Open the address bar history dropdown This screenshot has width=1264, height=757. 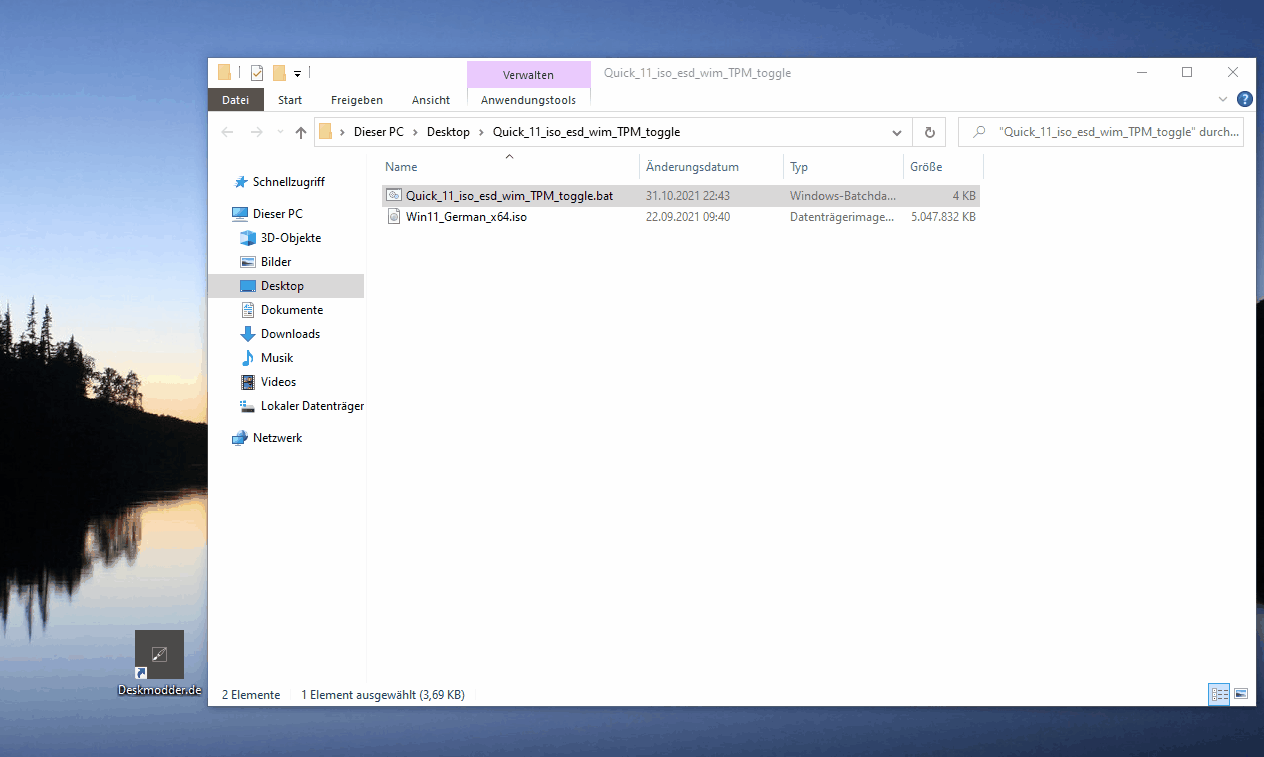click(x=897, y=132)
